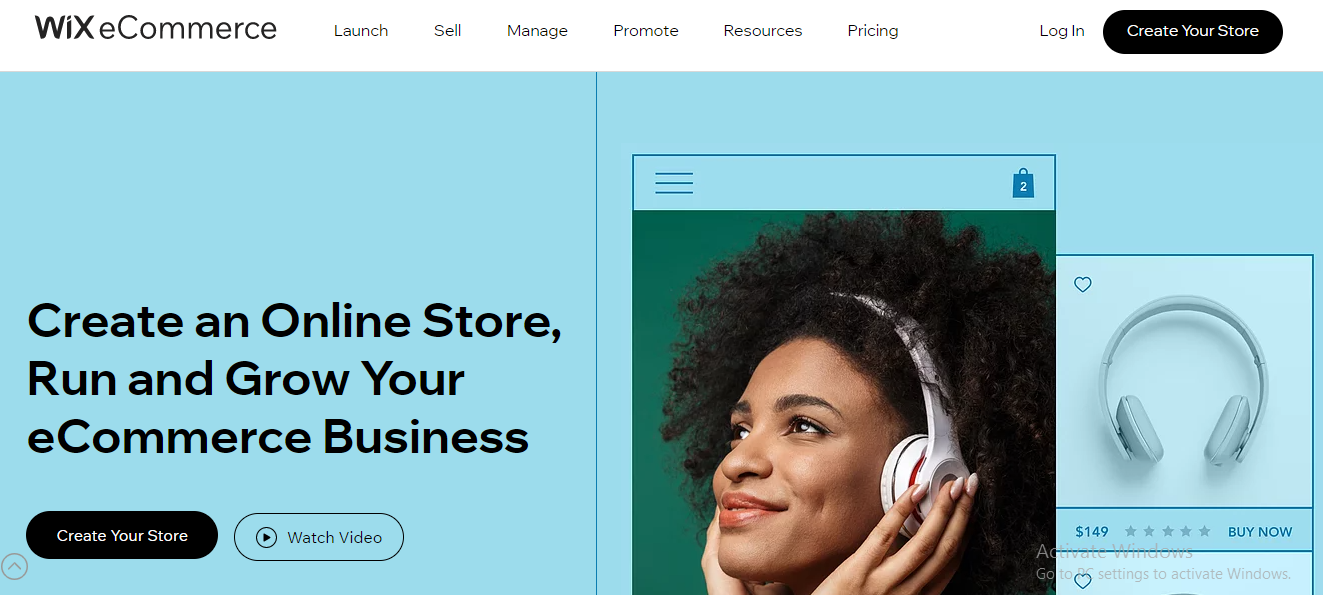The width and height of the screenshot is (1323, 595).
Task: Go to the Pricing page
Action: (873, 31)
